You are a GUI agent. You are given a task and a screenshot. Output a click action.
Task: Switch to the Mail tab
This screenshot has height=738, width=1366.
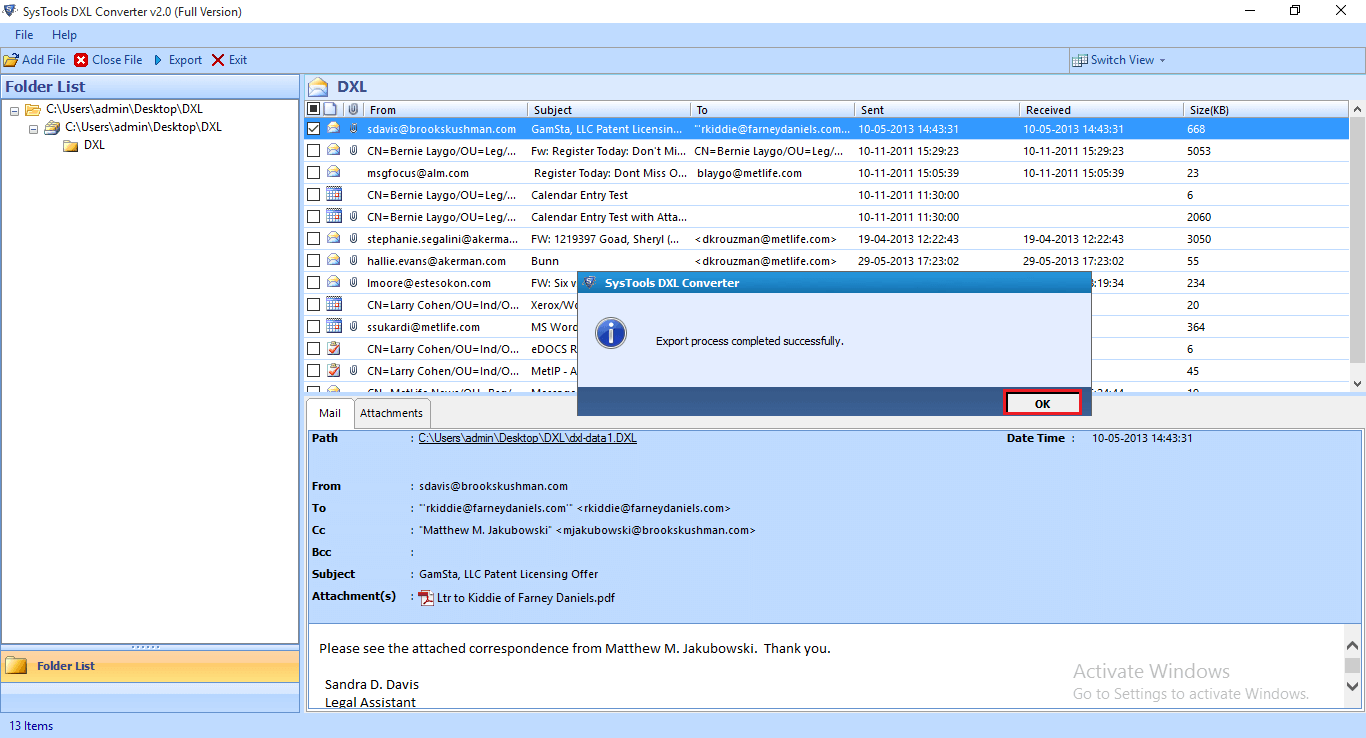pyautogui.click(x=330, y=413)
